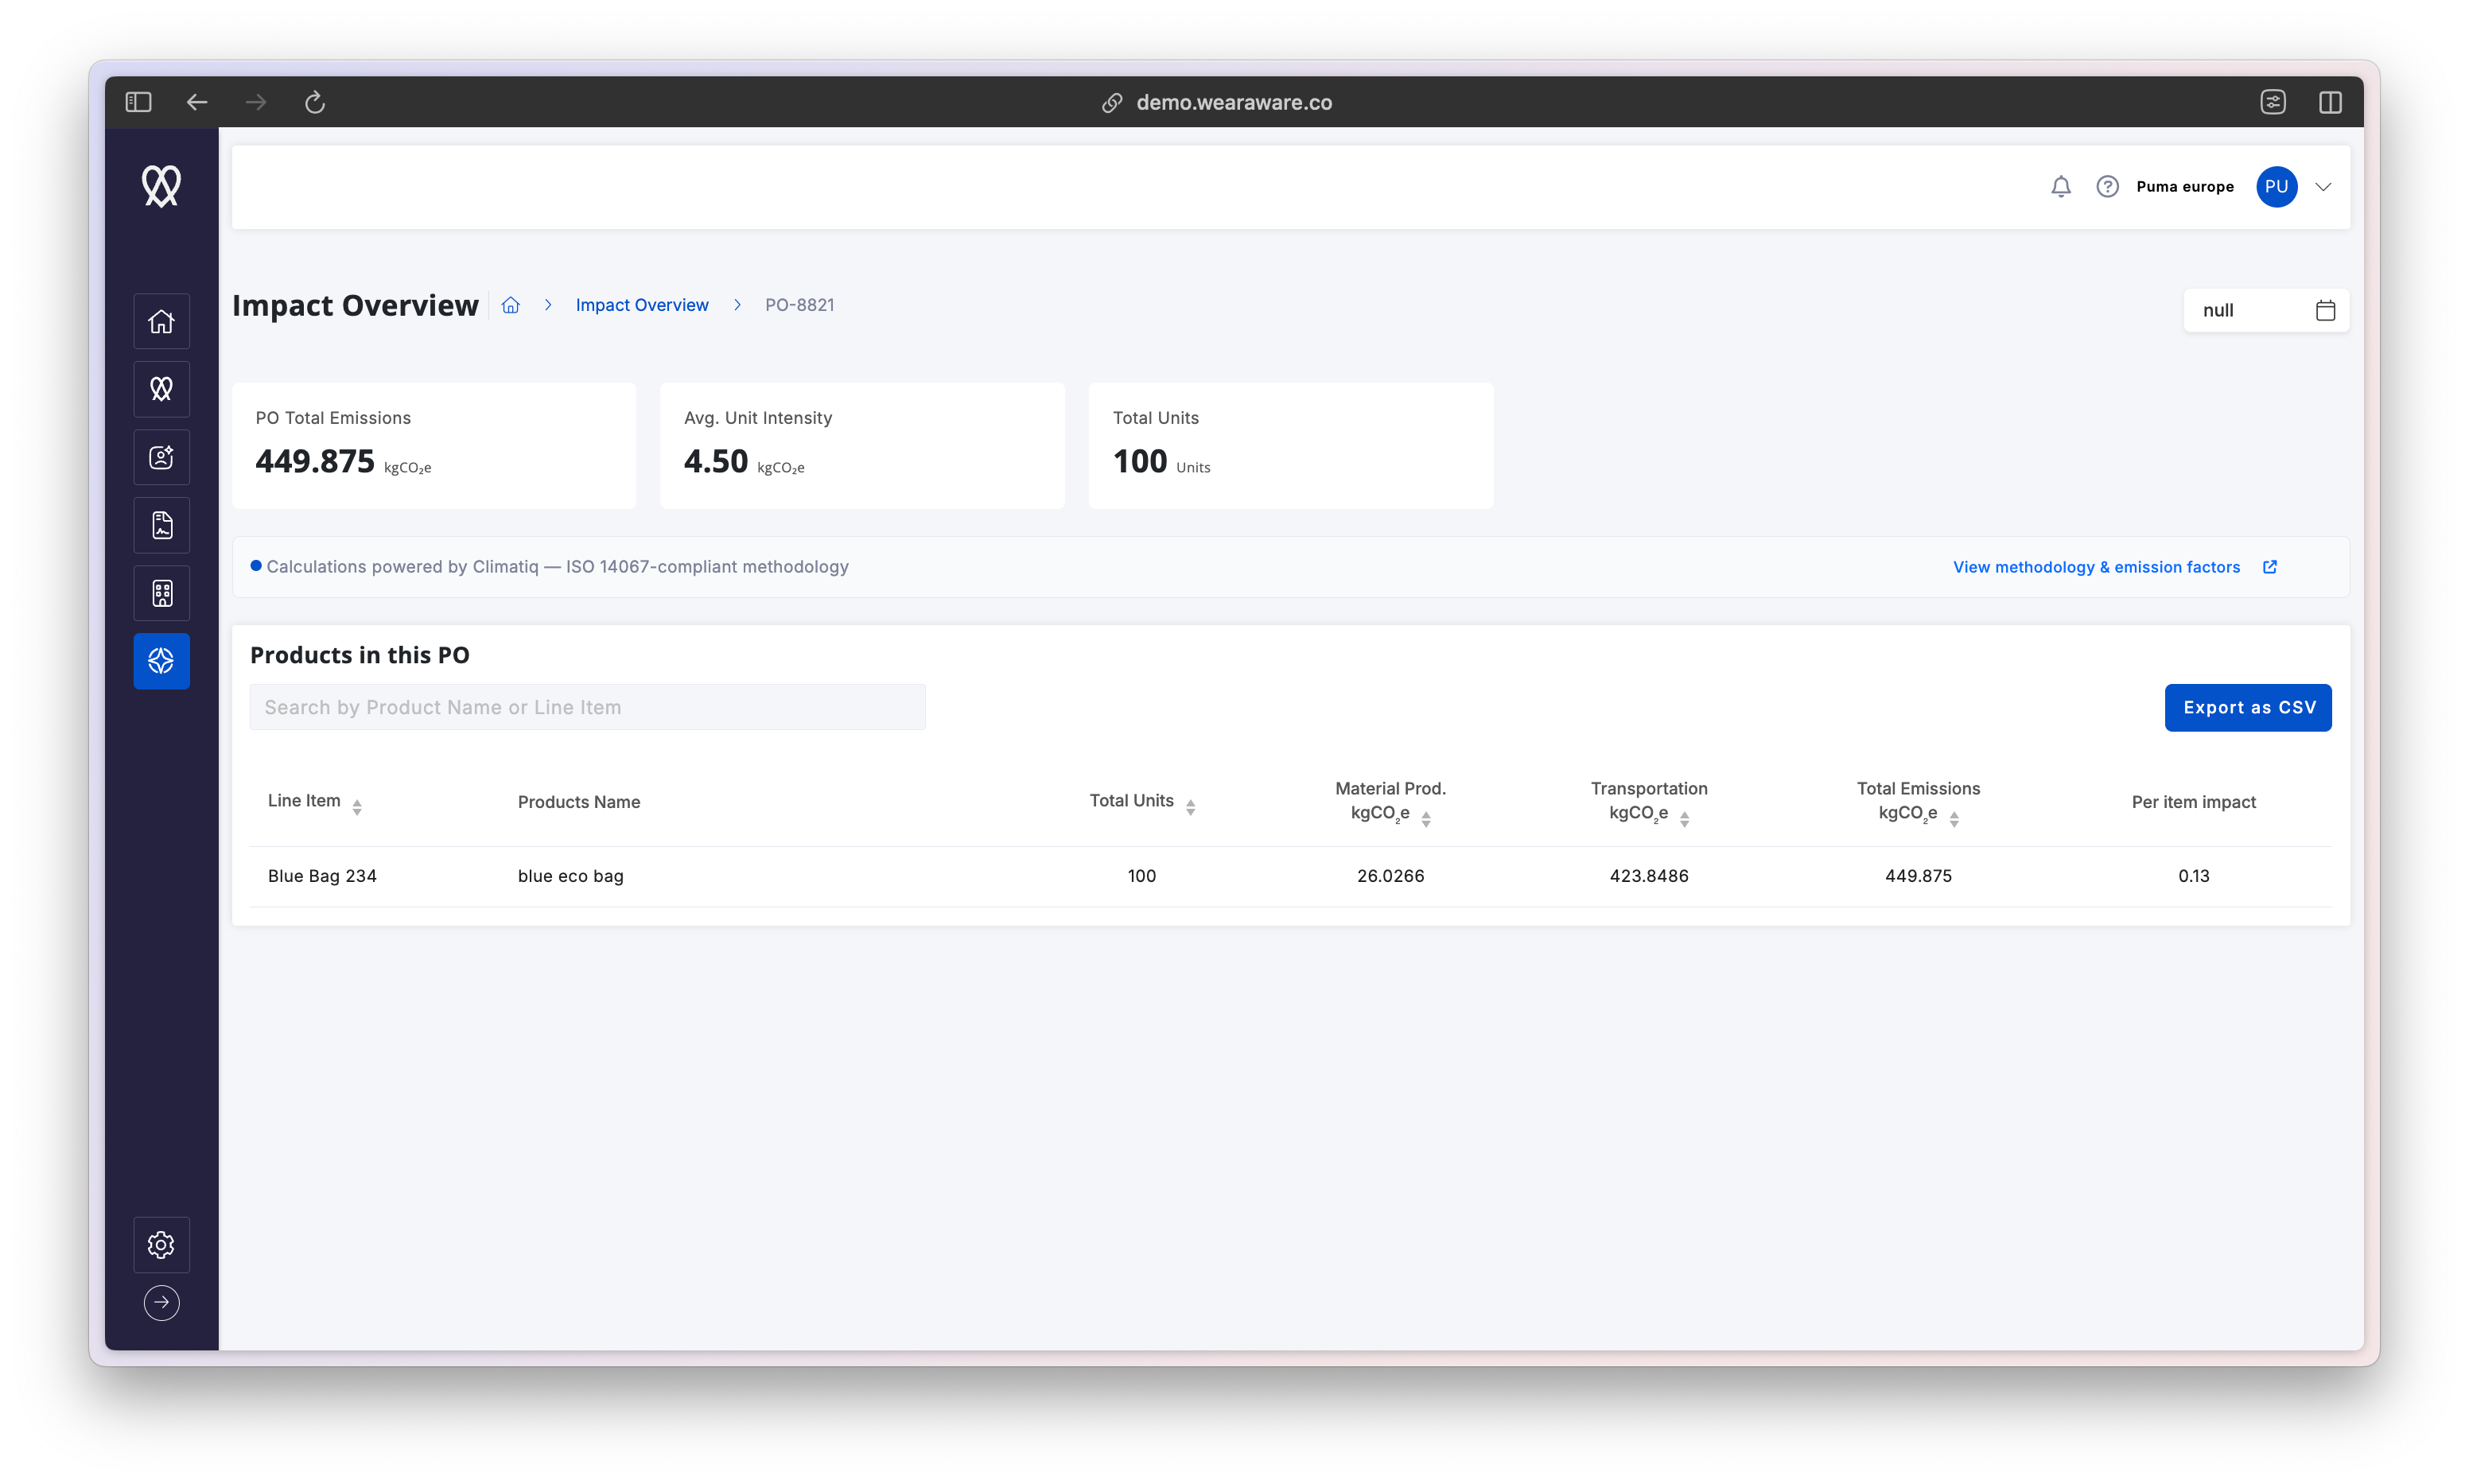Screen dimensions: 2469x1484
Task: Open the null date picker field
Action: 2266,311
